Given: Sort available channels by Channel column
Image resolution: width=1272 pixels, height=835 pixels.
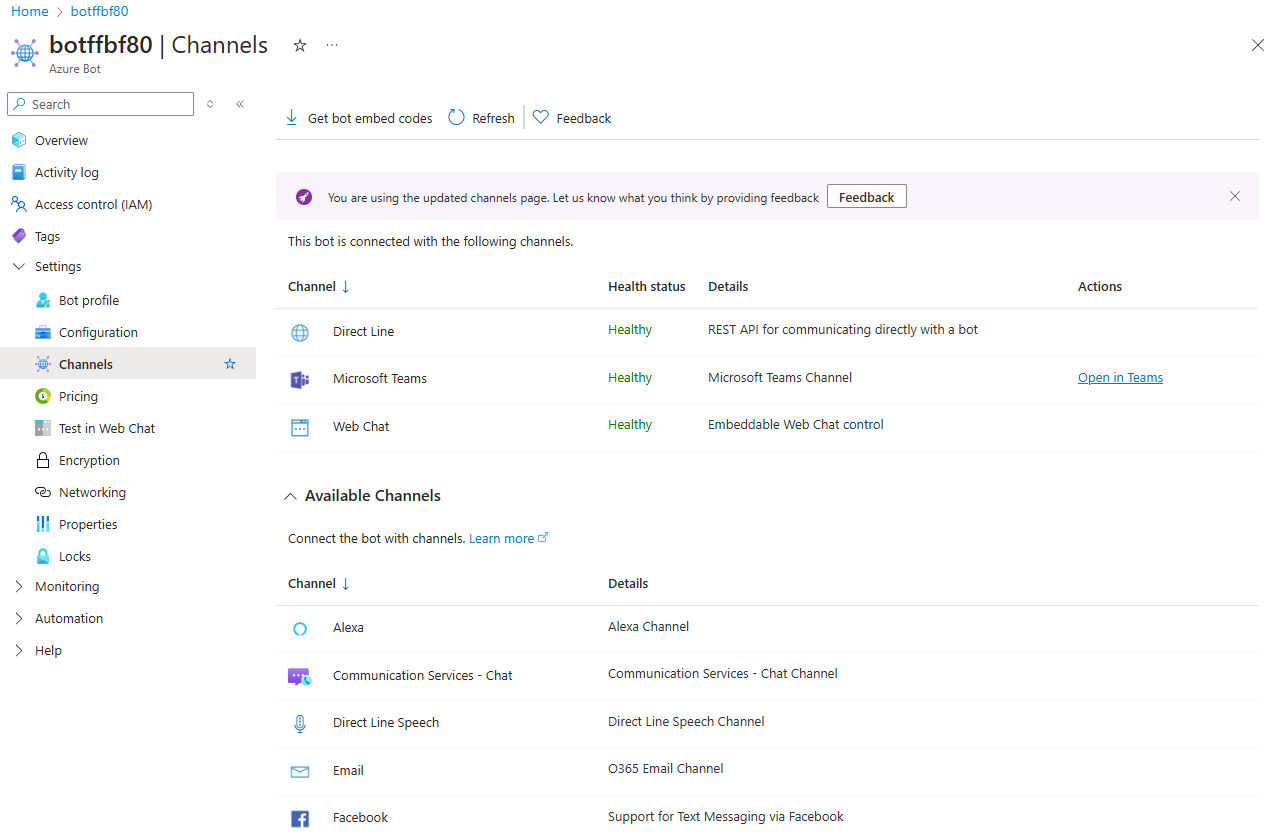Looking at the screenshot, I should (x=319, y=583).
